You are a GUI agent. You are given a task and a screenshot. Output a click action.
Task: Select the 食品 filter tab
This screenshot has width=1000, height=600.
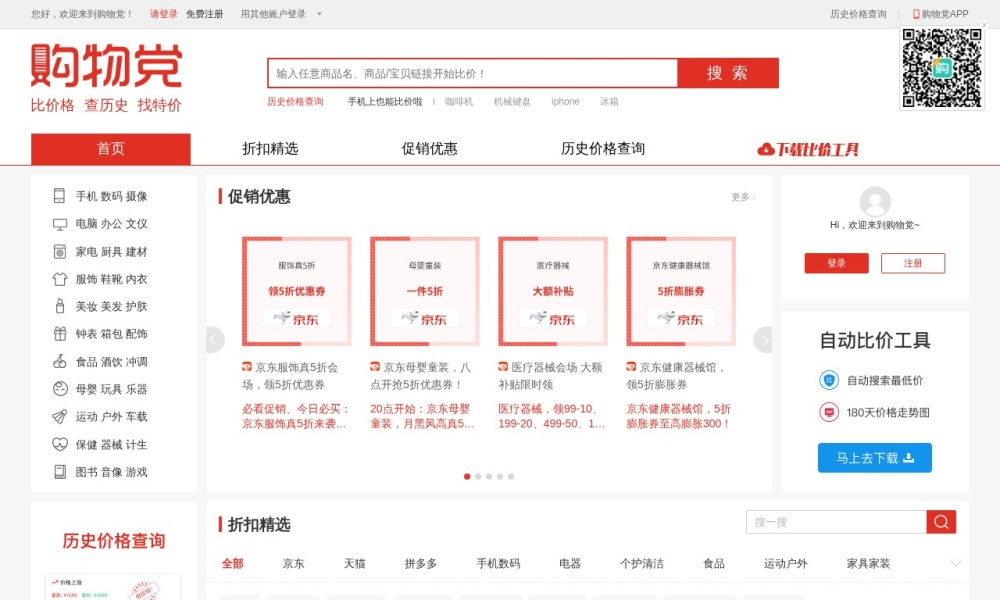(x=714, y=564)
